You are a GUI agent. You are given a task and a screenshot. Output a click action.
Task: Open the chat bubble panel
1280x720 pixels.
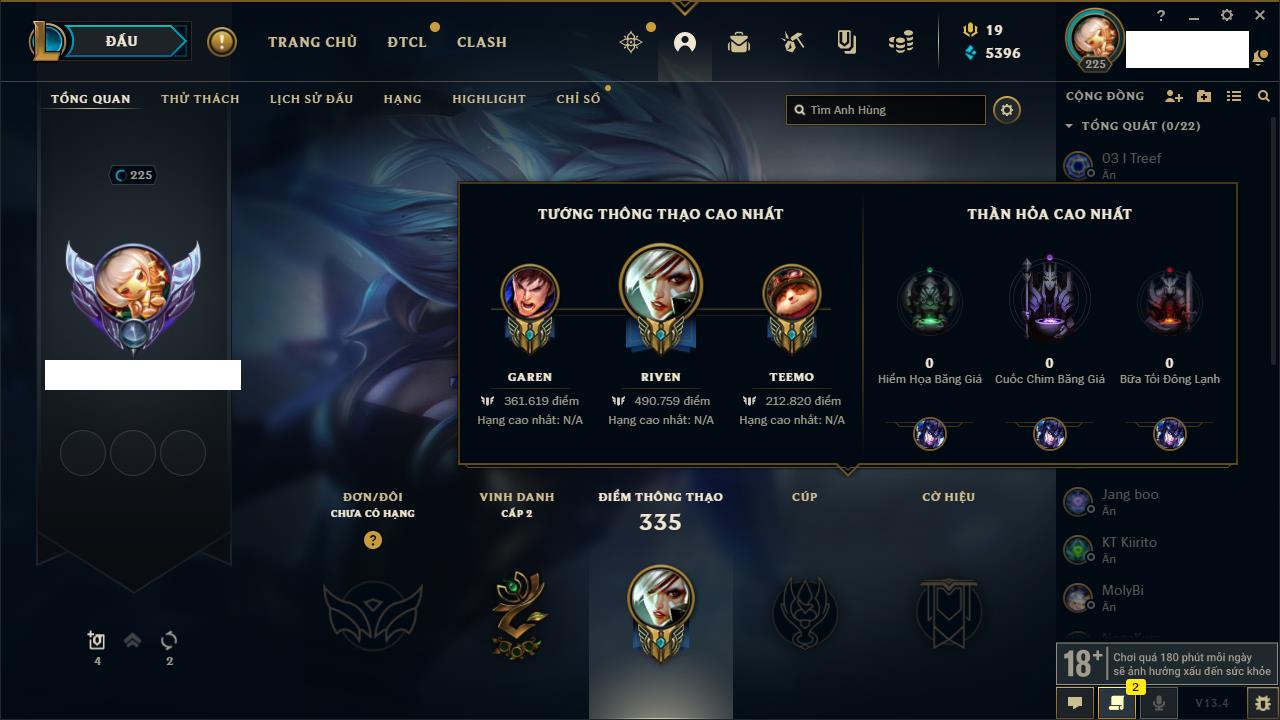(x=1075, y=703)
